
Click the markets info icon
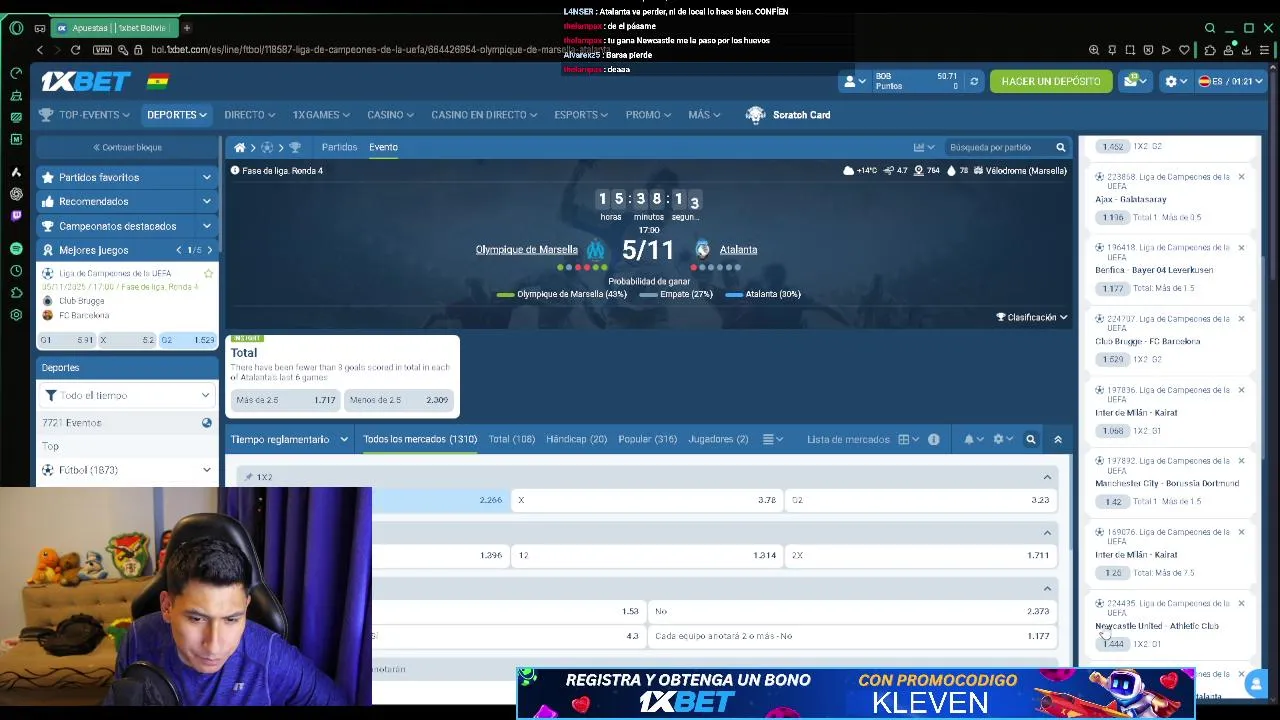click(933, 439)
